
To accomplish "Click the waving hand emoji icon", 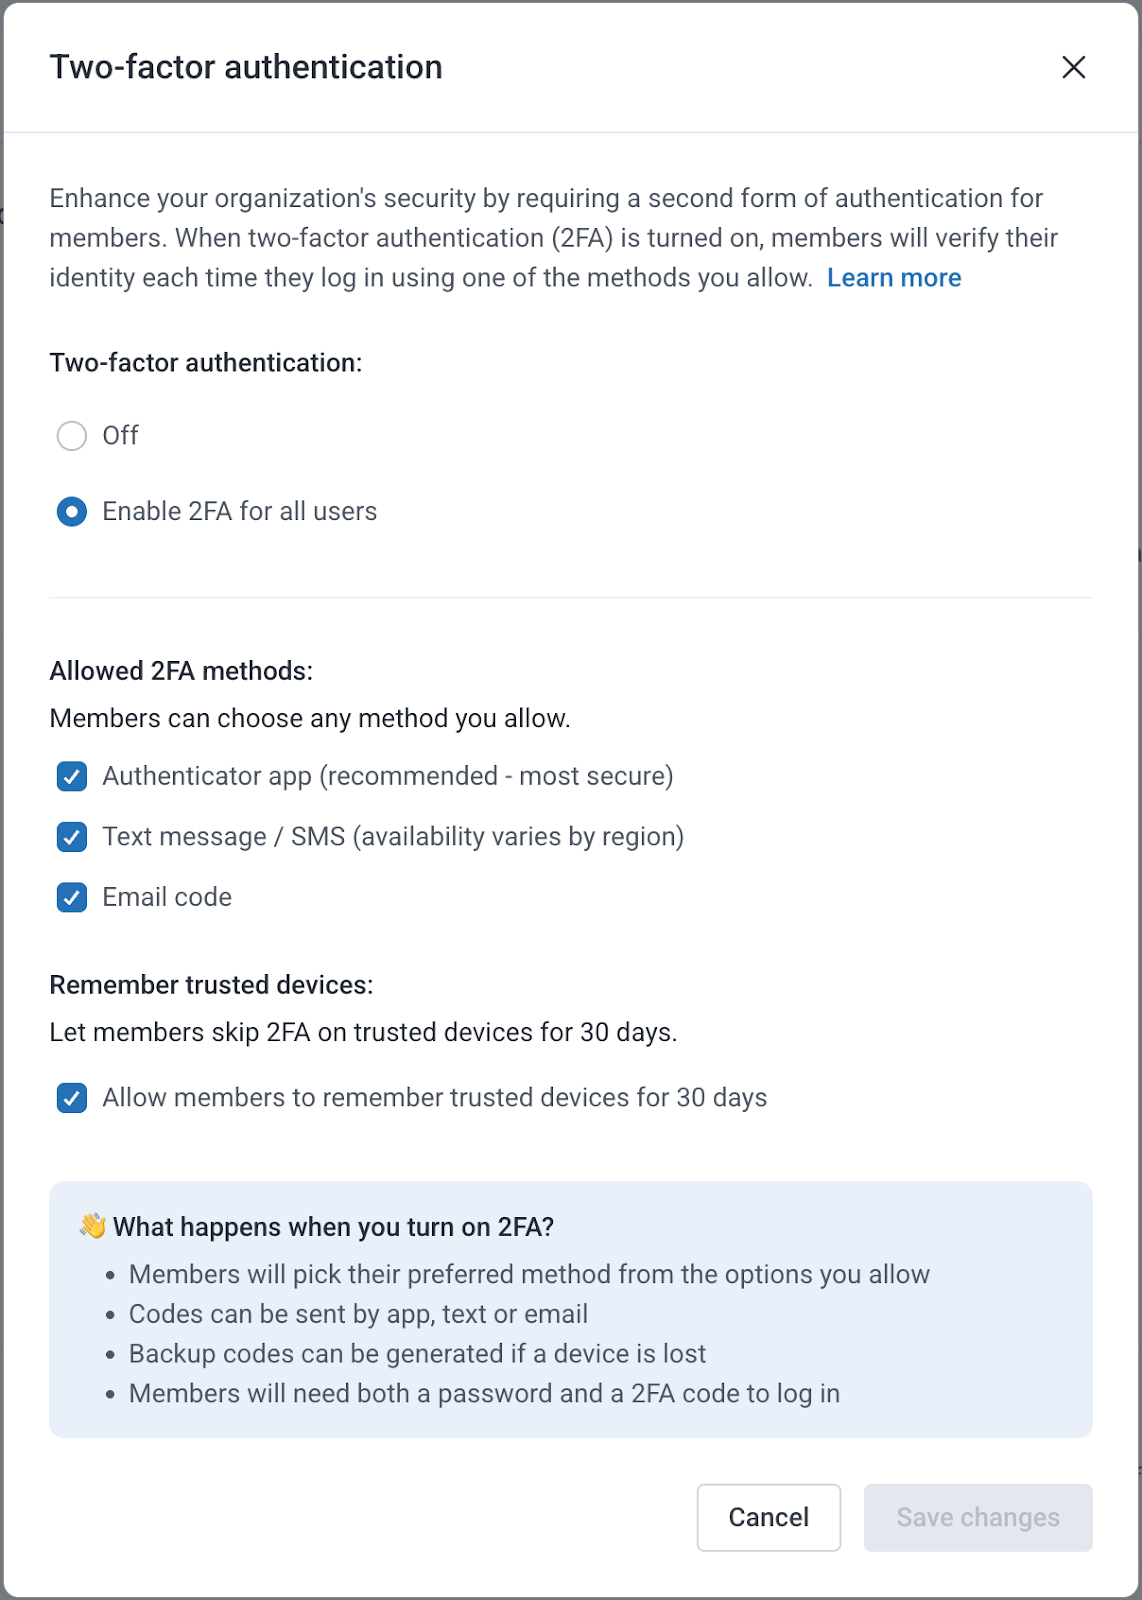I will click(x=93, y=1226).
